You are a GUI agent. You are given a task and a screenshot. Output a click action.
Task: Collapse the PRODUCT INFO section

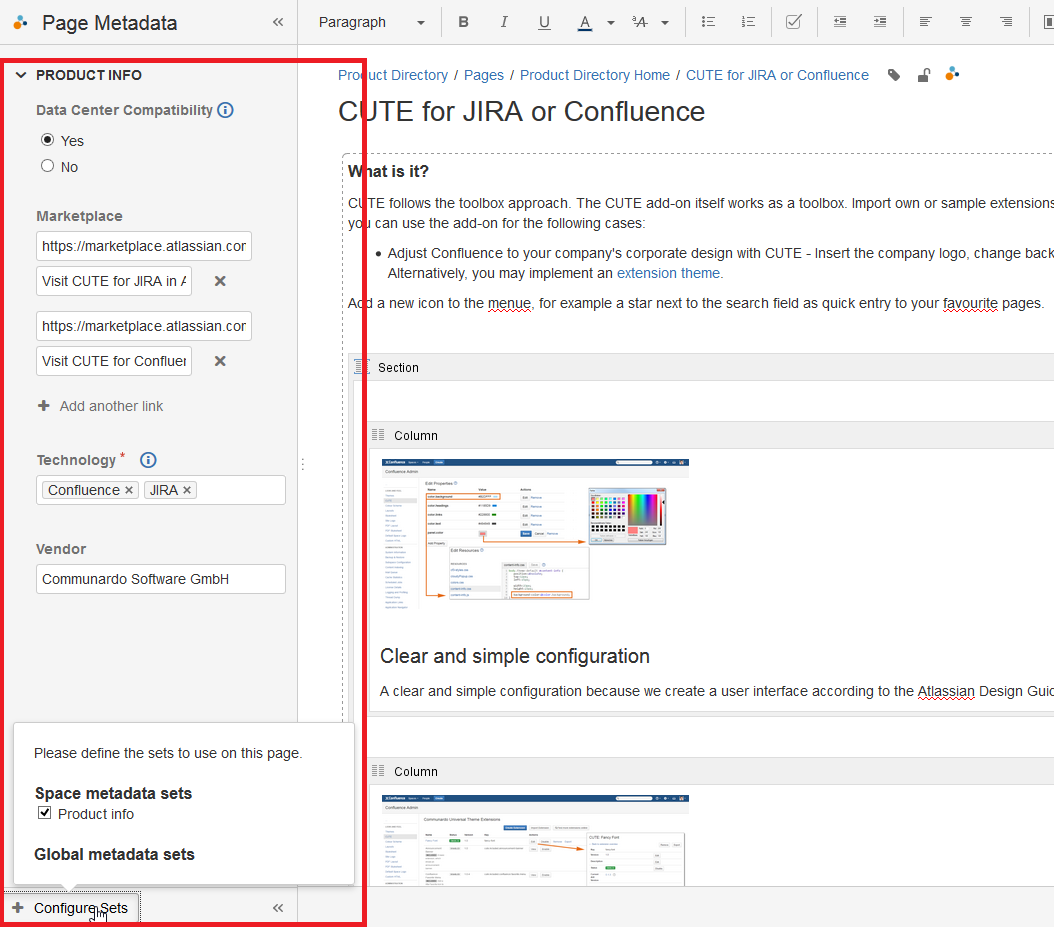(21, 75)
